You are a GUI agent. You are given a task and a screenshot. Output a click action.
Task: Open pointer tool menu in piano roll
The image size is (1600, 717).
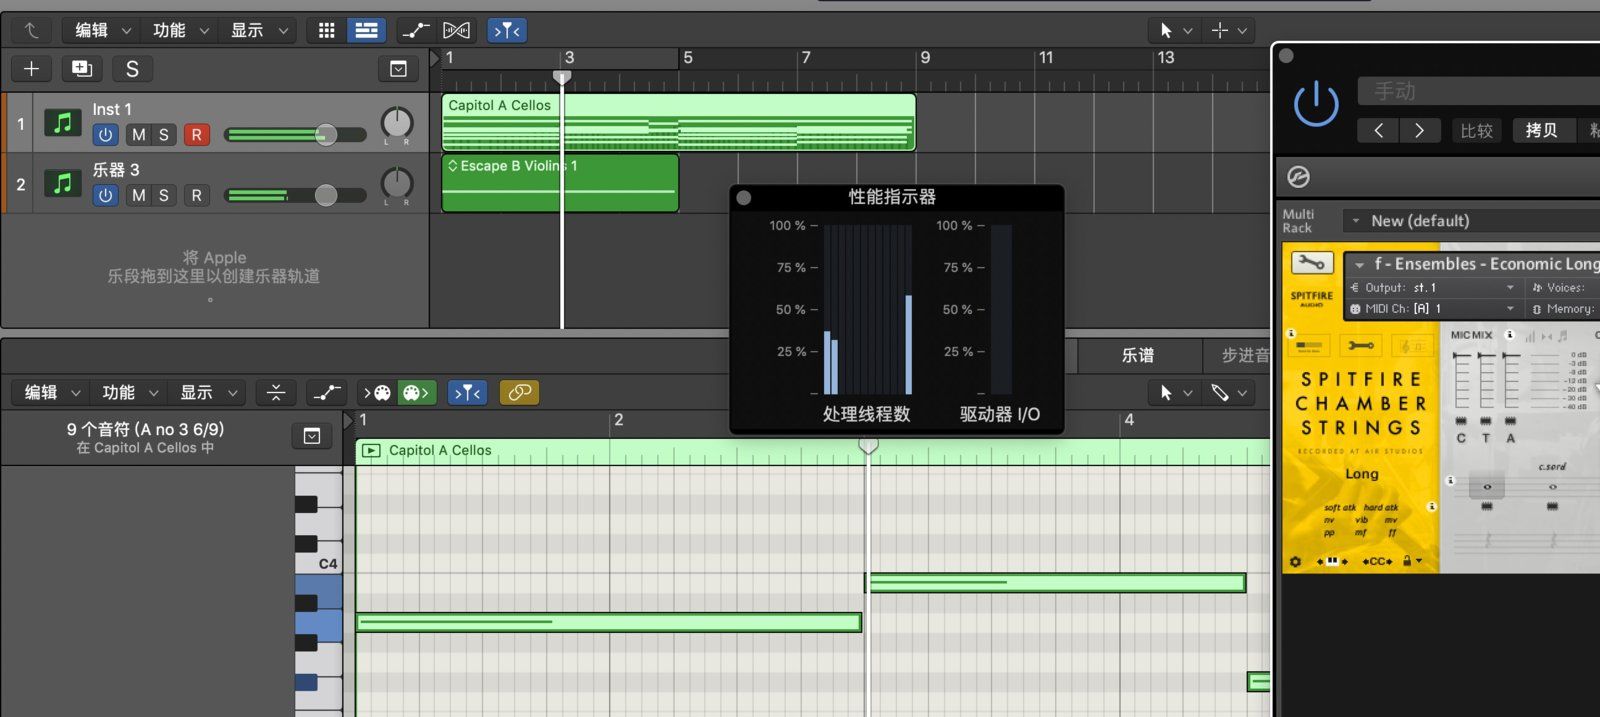1175,392
